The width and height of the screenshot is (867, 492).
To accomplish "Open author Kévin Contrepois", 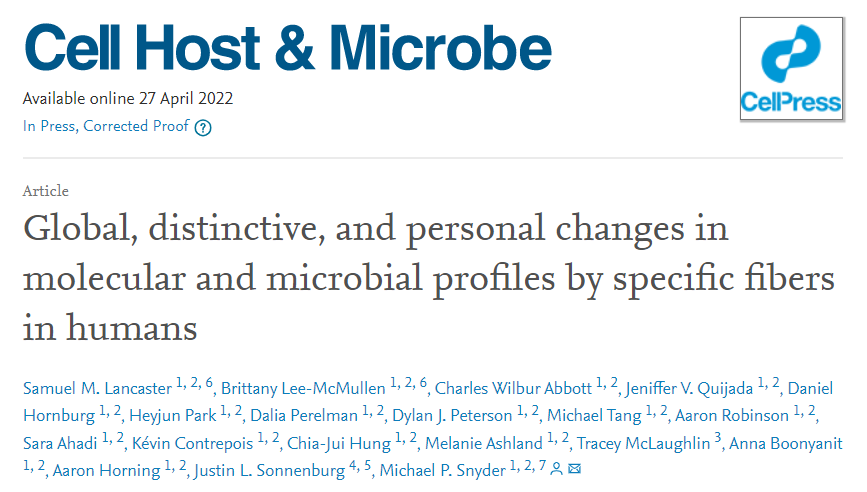I will coord(192,443).
